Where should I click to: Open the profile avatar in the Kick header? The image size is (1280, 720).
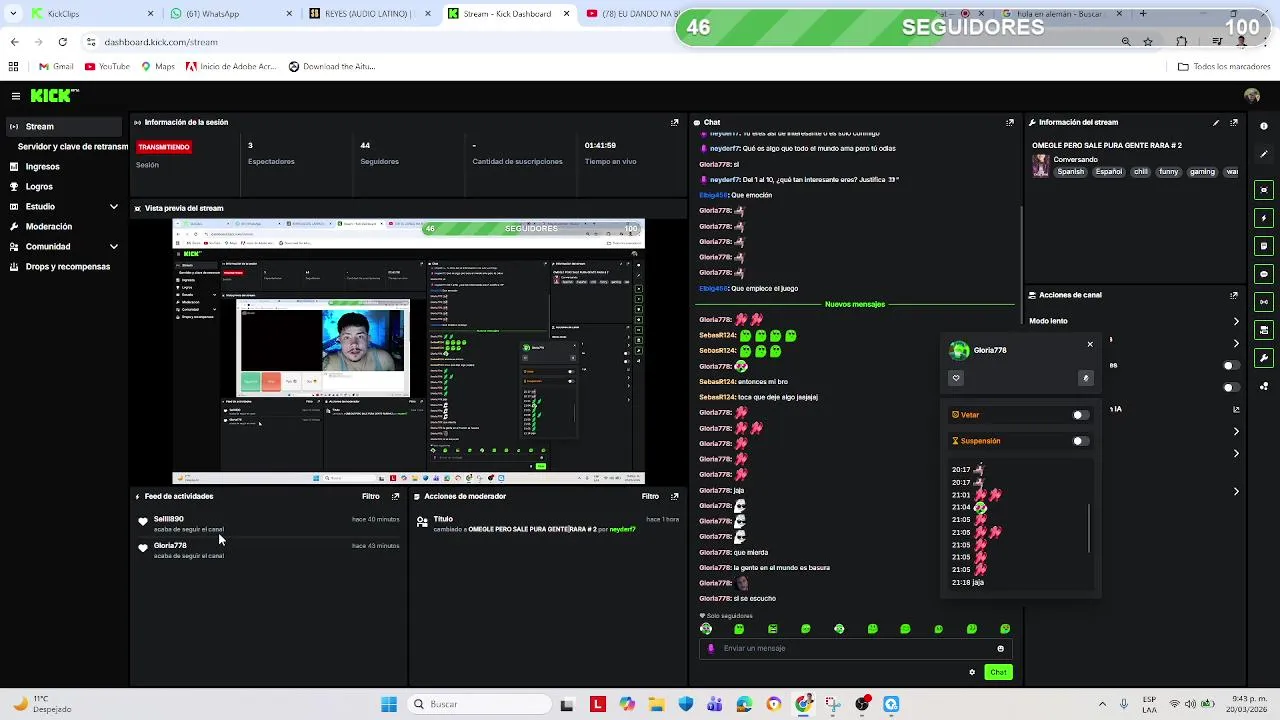[x=1252, y=96]
